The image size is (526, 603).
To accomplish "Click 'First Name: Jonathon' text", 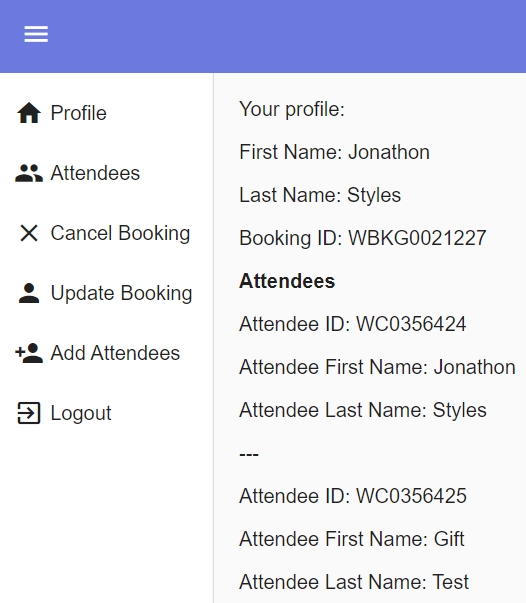I will (335, 152).
